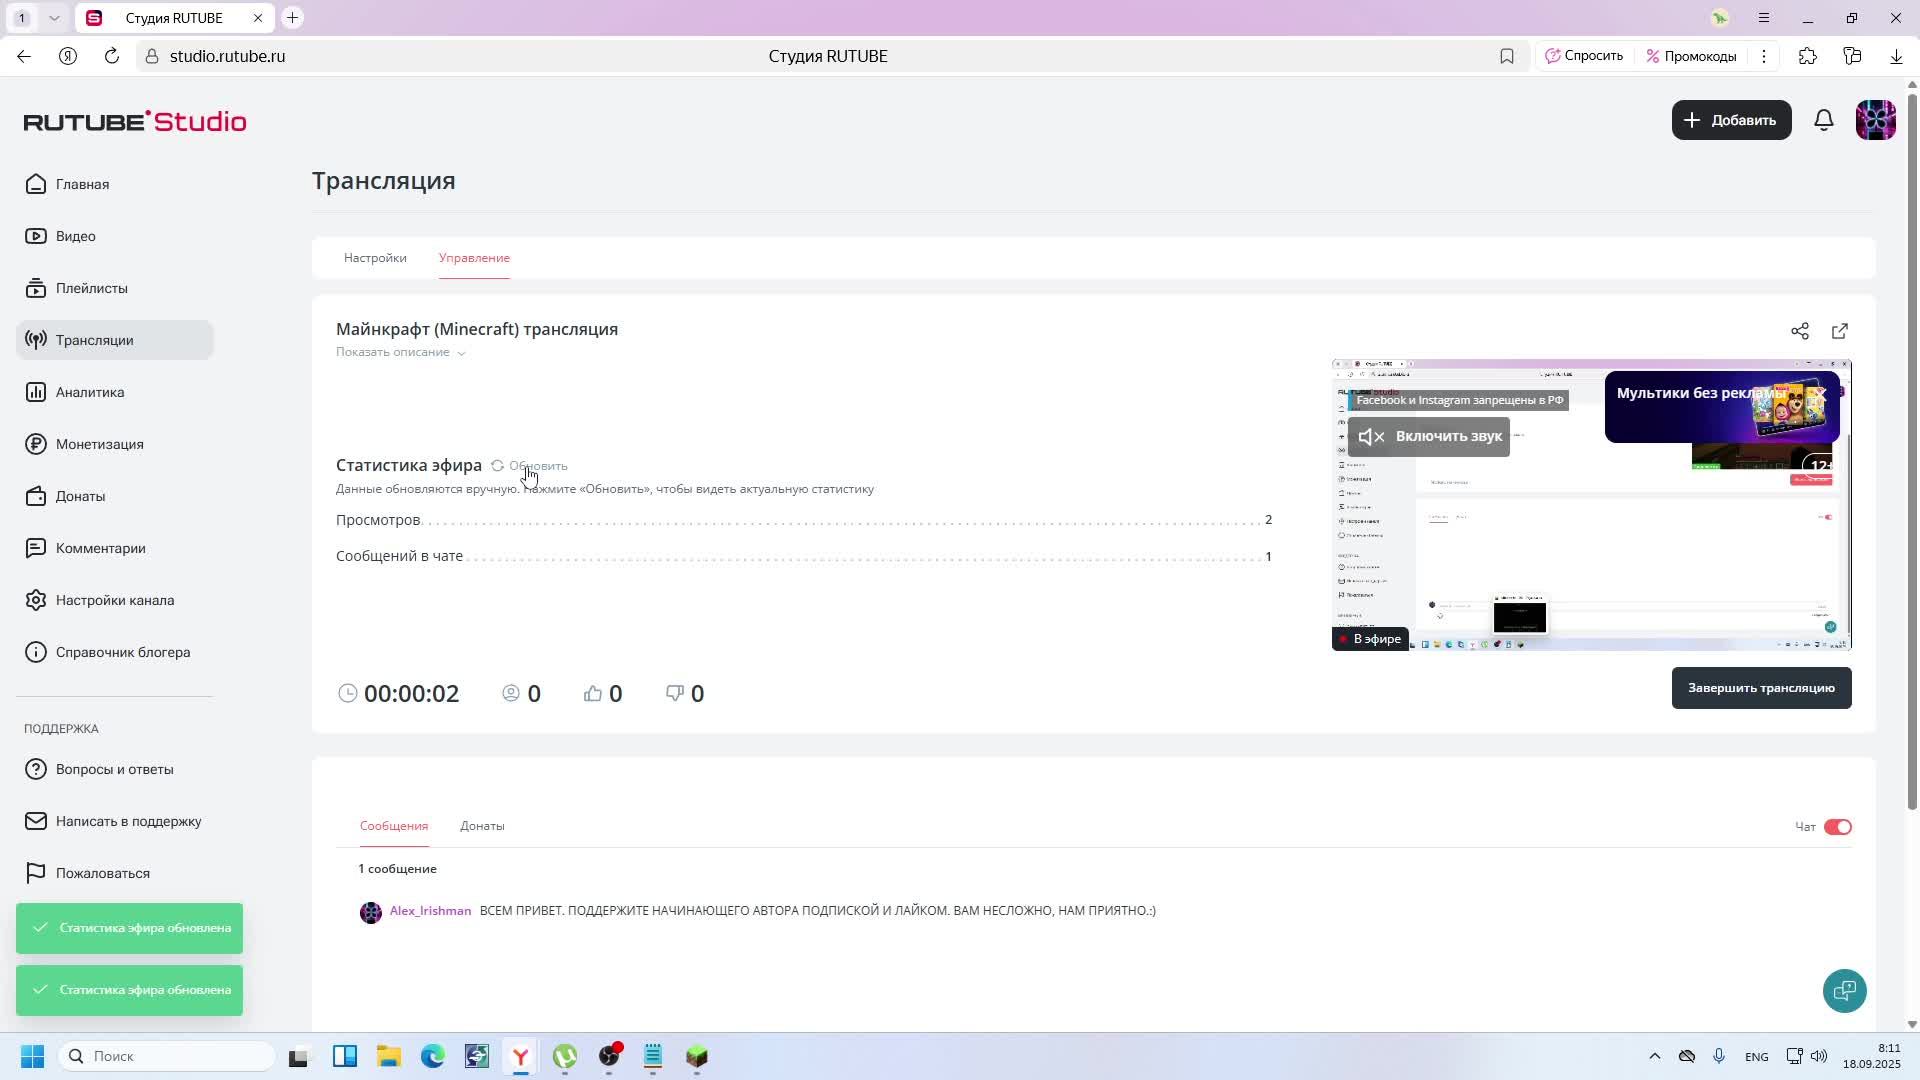
Task: Open Аналитика in the sidebar
Action: 90,392
